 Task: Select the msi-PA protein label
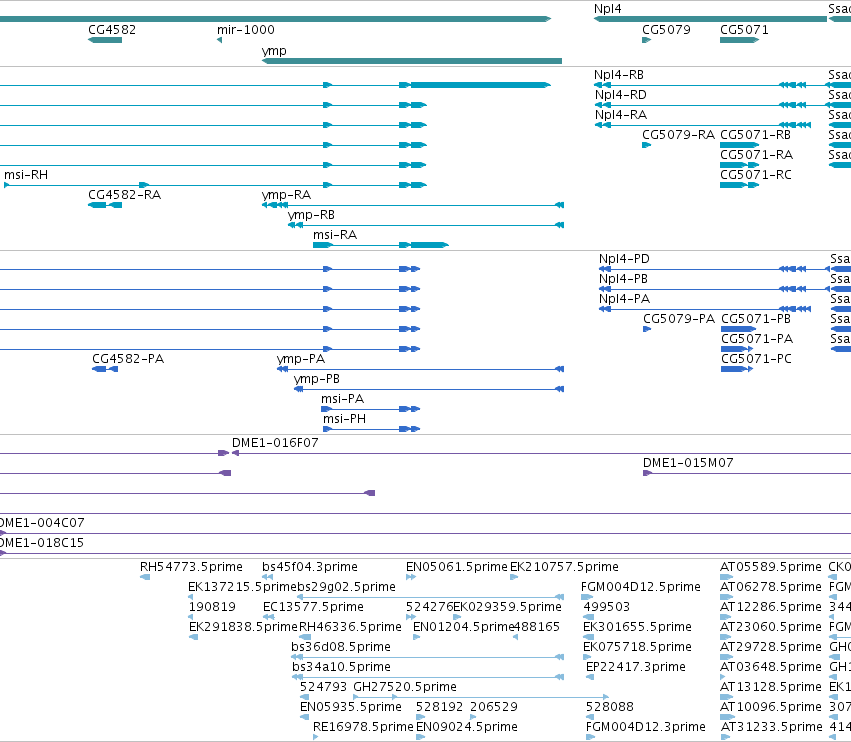click(342, 399)
